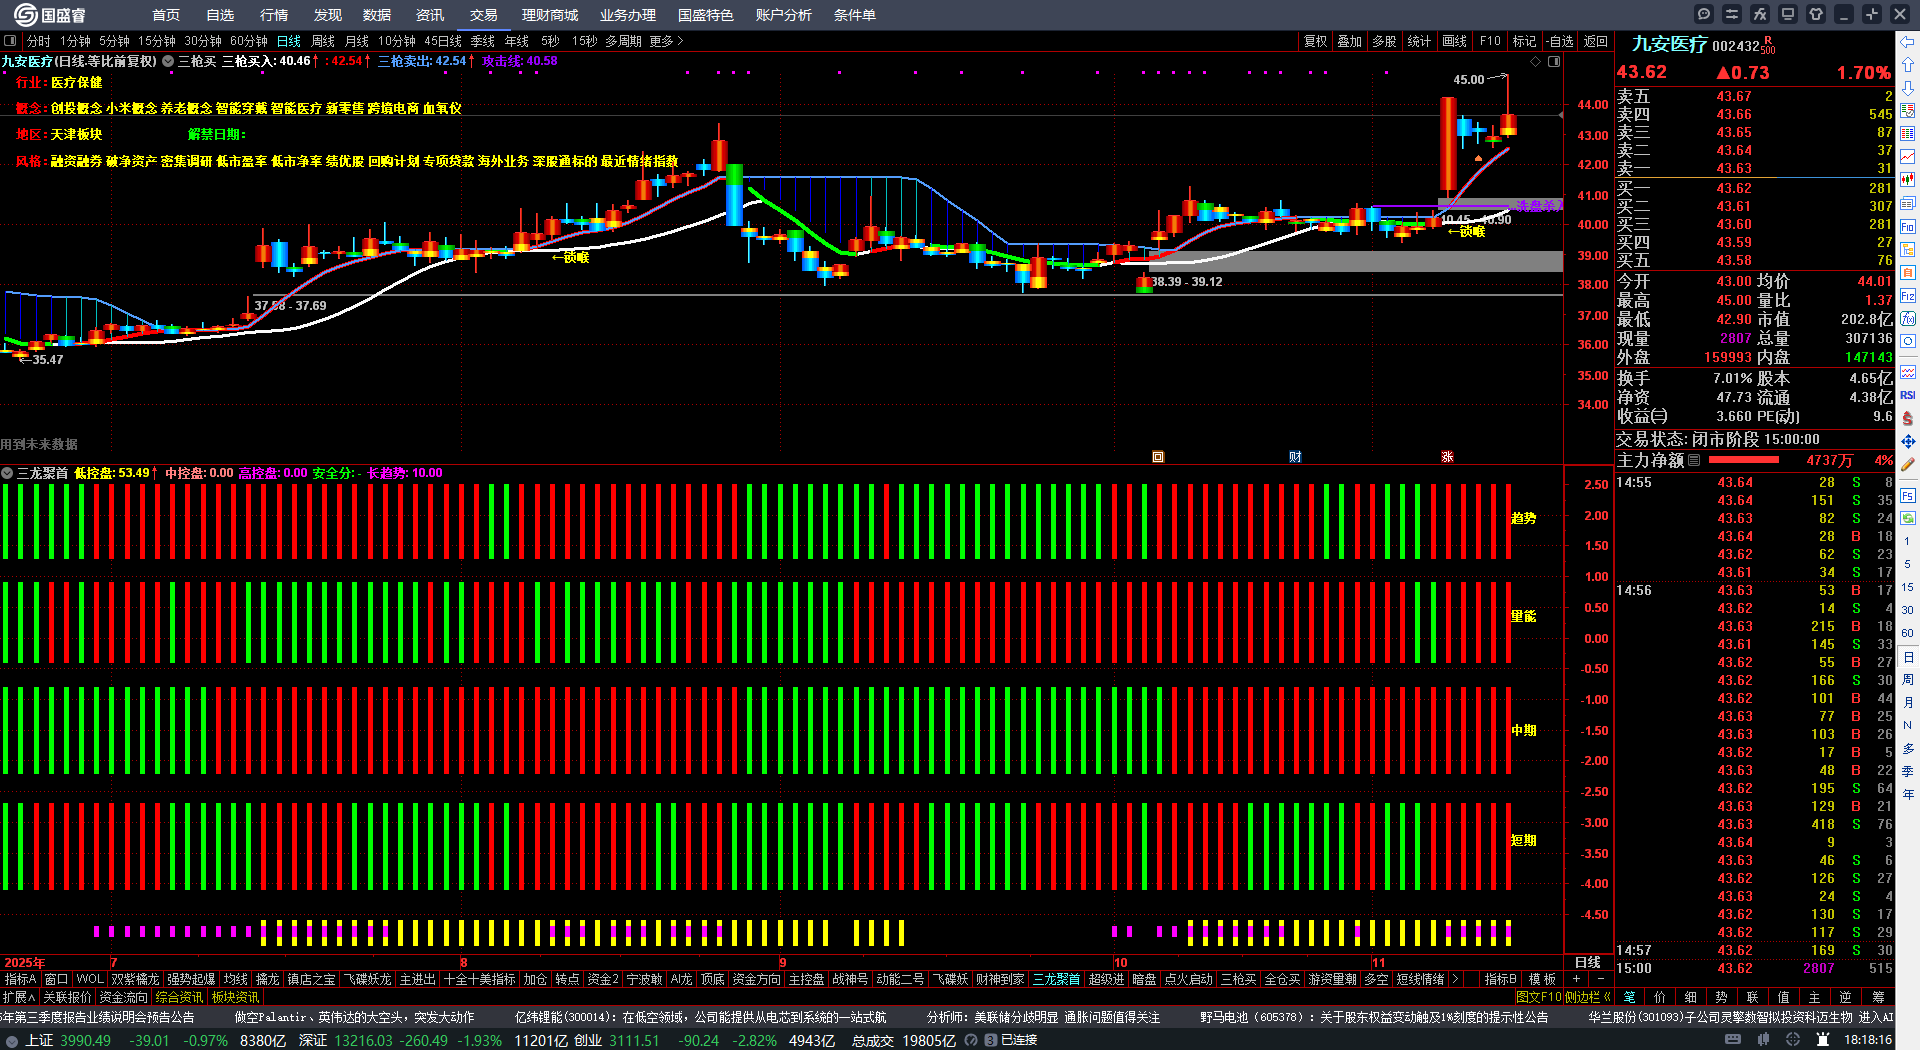Expand the 扩展 panel toggle
The image size is (1920, 1050).
(18, 997)
